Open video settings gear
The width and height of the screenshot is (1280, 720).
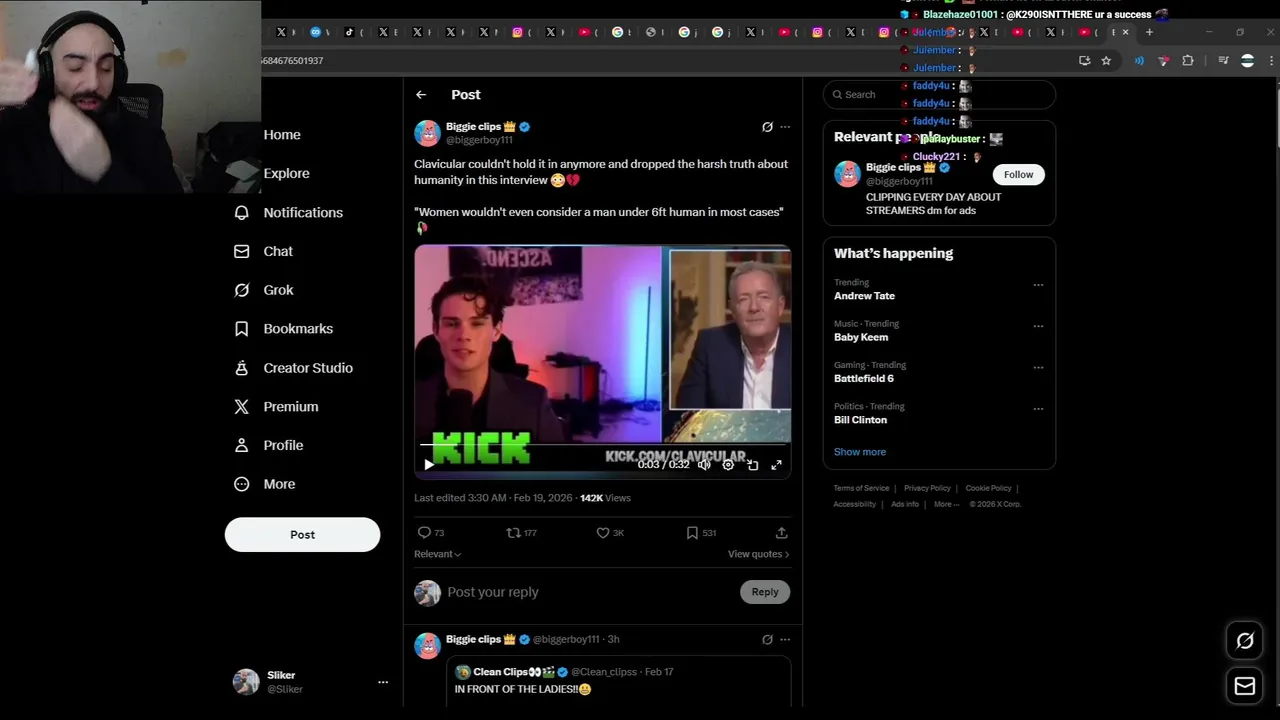click(x=728, y=465)
